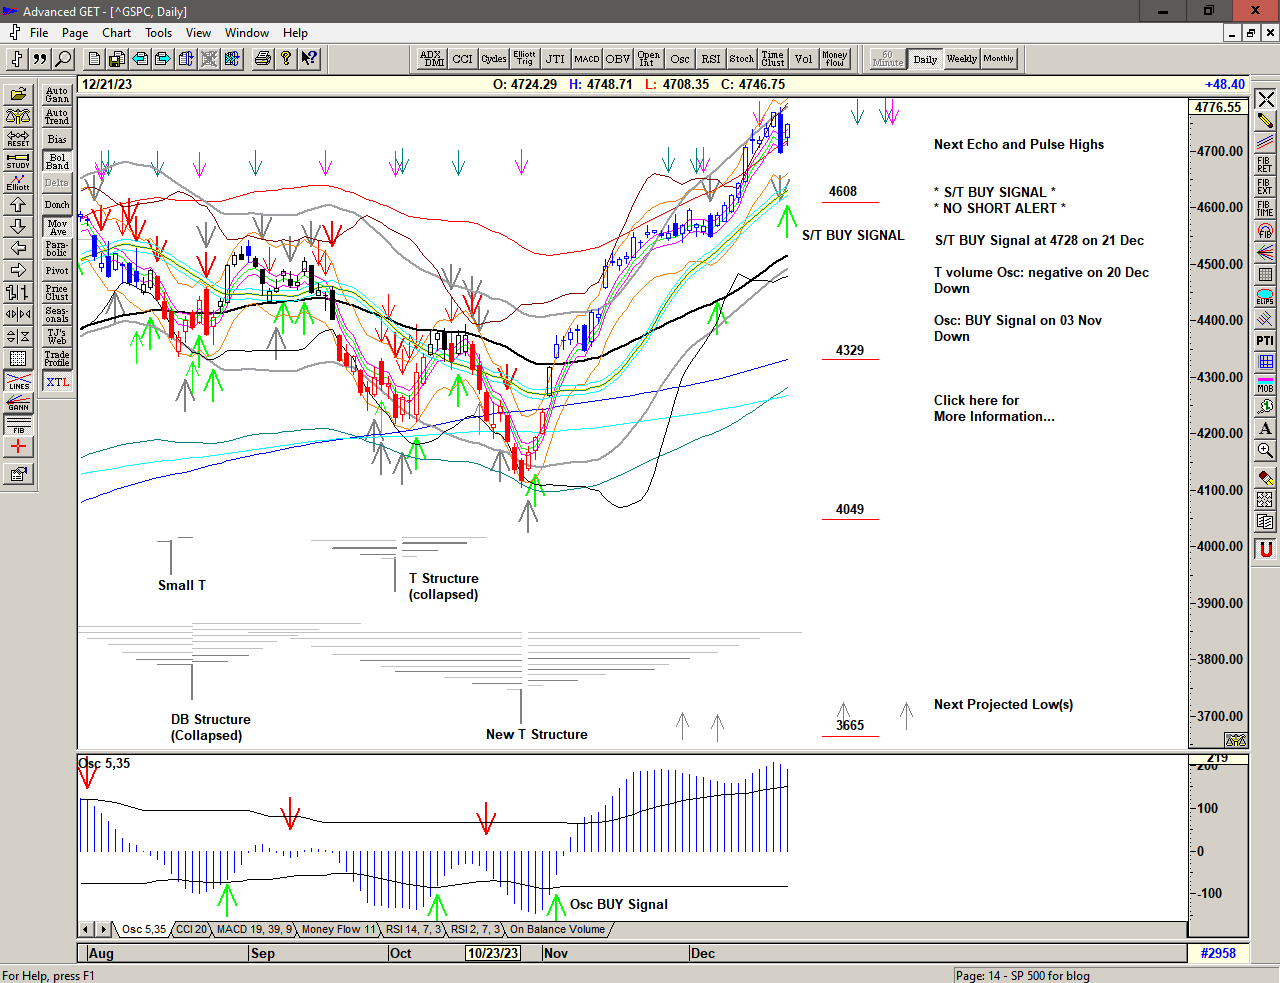Select the Elliott wave tool icon
Image resolution: width=1280 pixels, height=983 pixels.
click(18, 182)
